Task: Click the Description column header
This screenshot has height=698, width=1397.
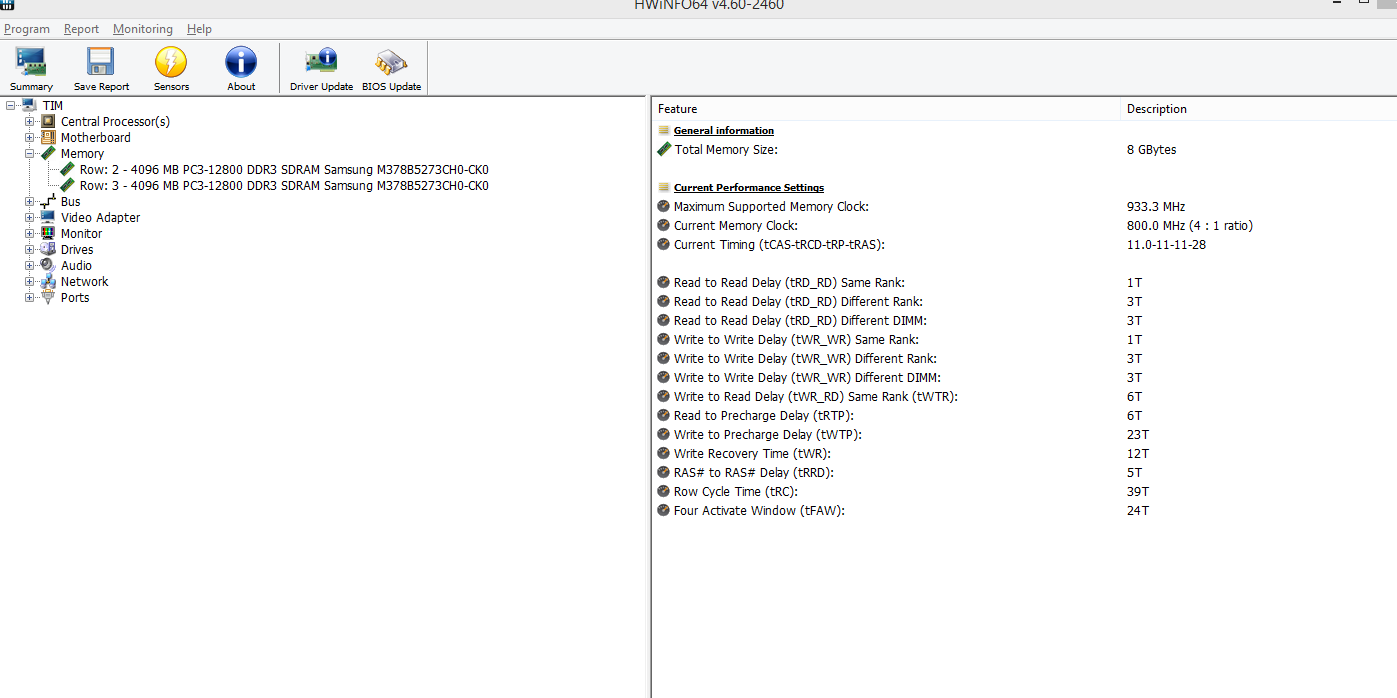Action: coord(1259,108)
